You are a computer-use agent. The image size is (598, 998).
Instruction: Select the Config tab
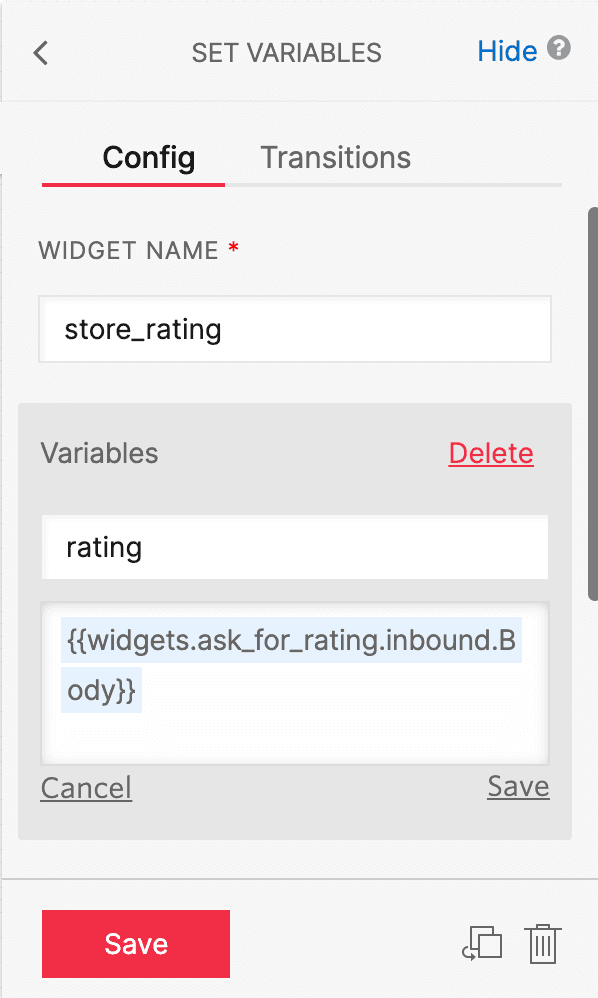pyautogui.click(x=147, y=157)
